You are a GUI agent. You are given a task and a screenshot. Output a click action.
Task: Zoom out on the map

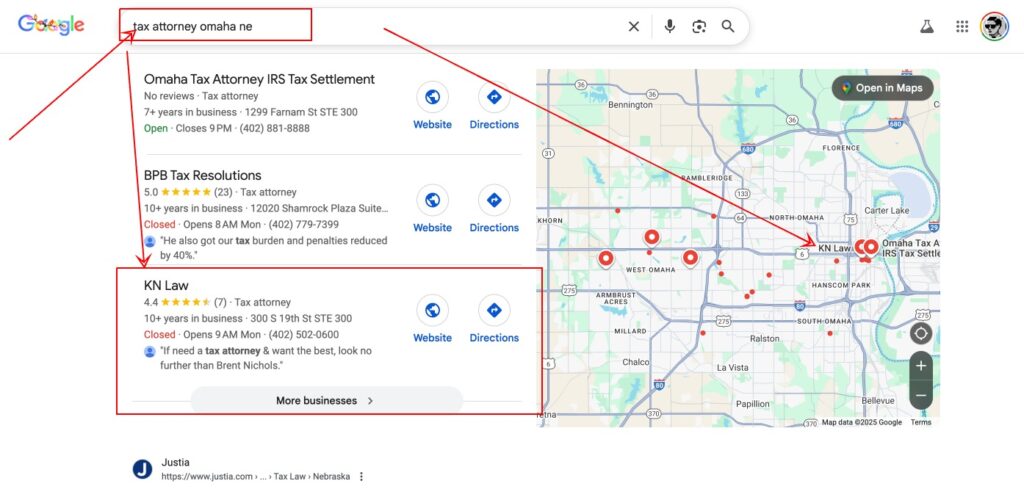coord(921,395)
